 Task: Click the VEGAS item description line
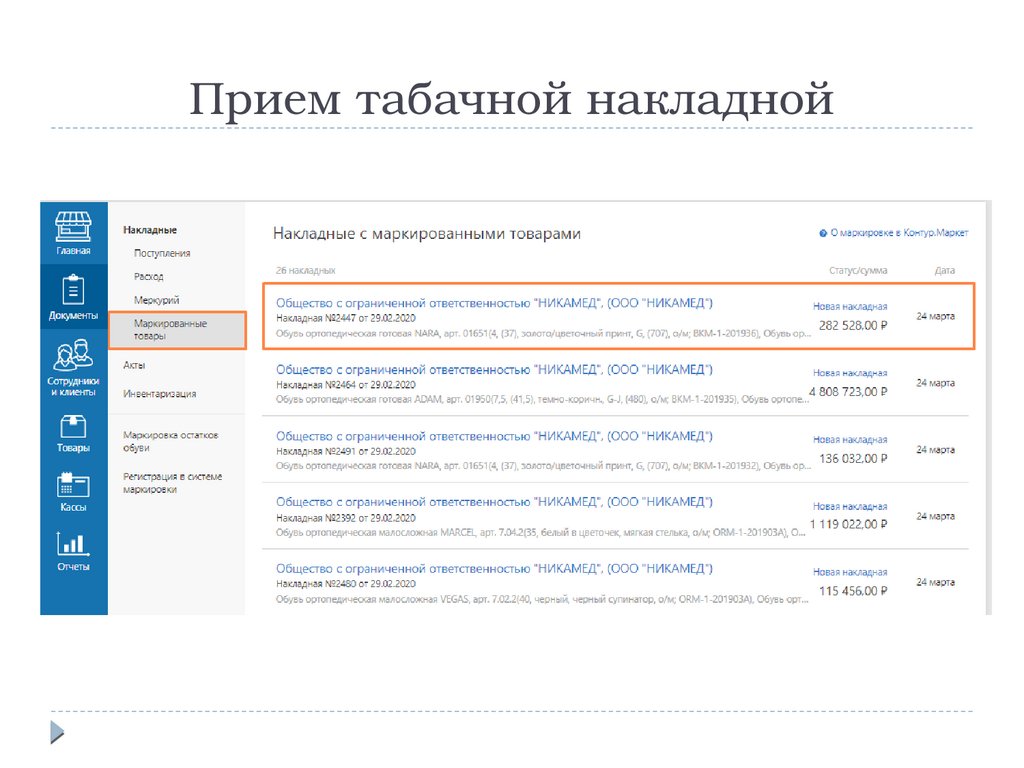coord(542,600)
